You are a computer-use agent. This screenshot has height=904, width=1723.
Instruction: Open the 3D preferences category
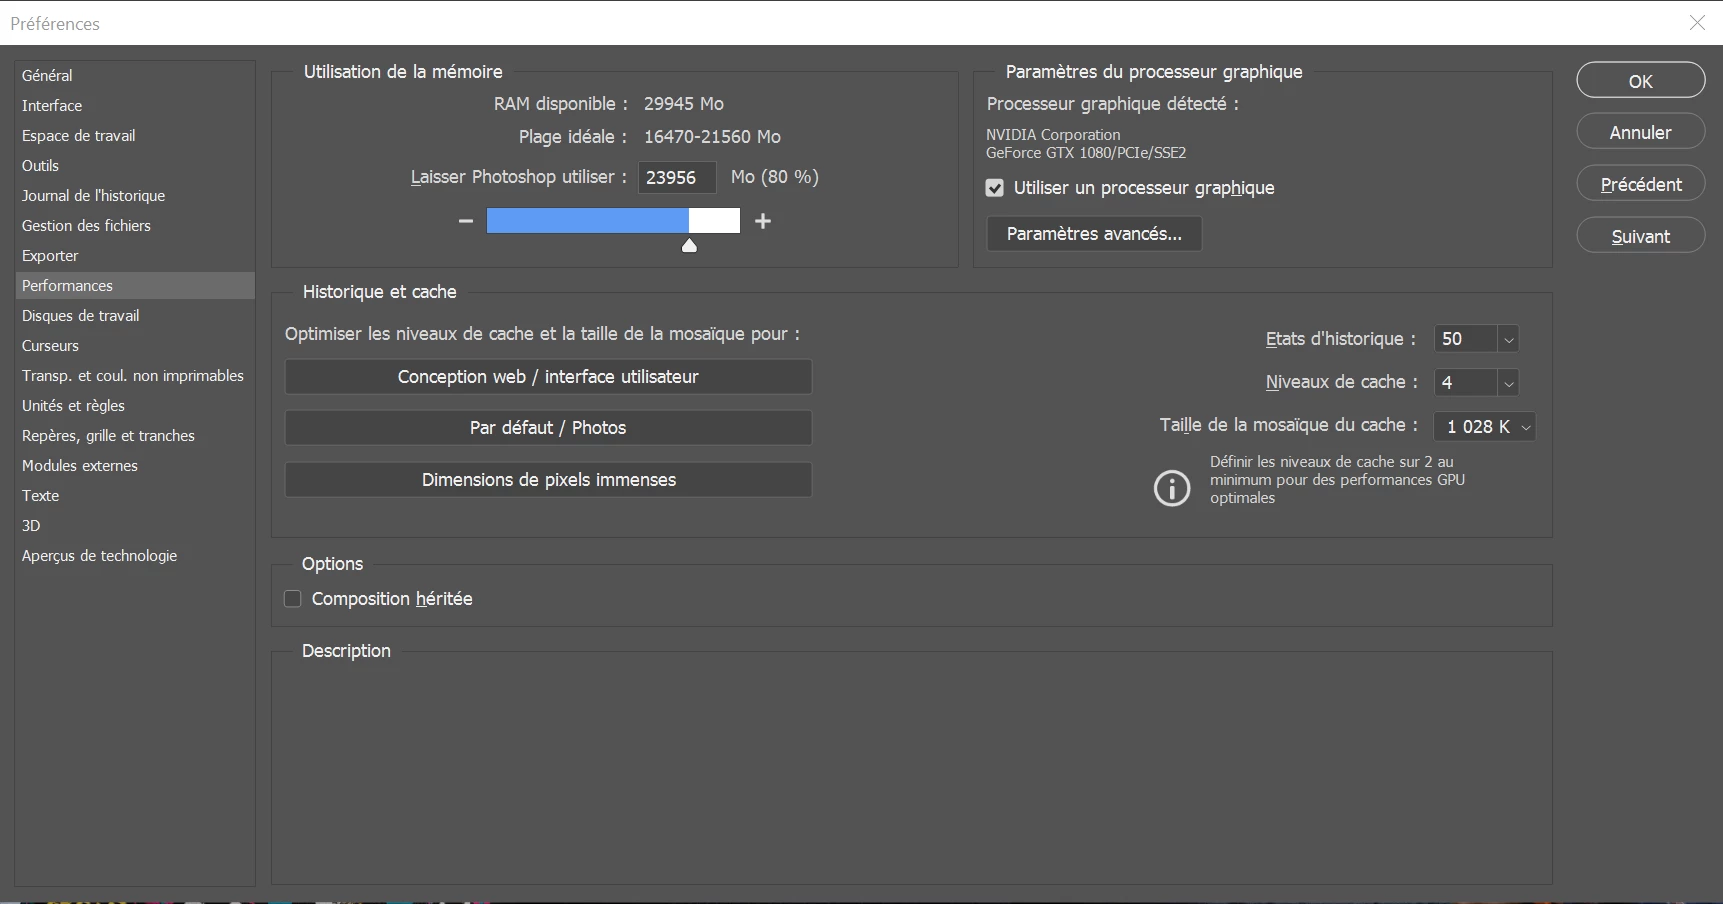[x=135, y=525]
